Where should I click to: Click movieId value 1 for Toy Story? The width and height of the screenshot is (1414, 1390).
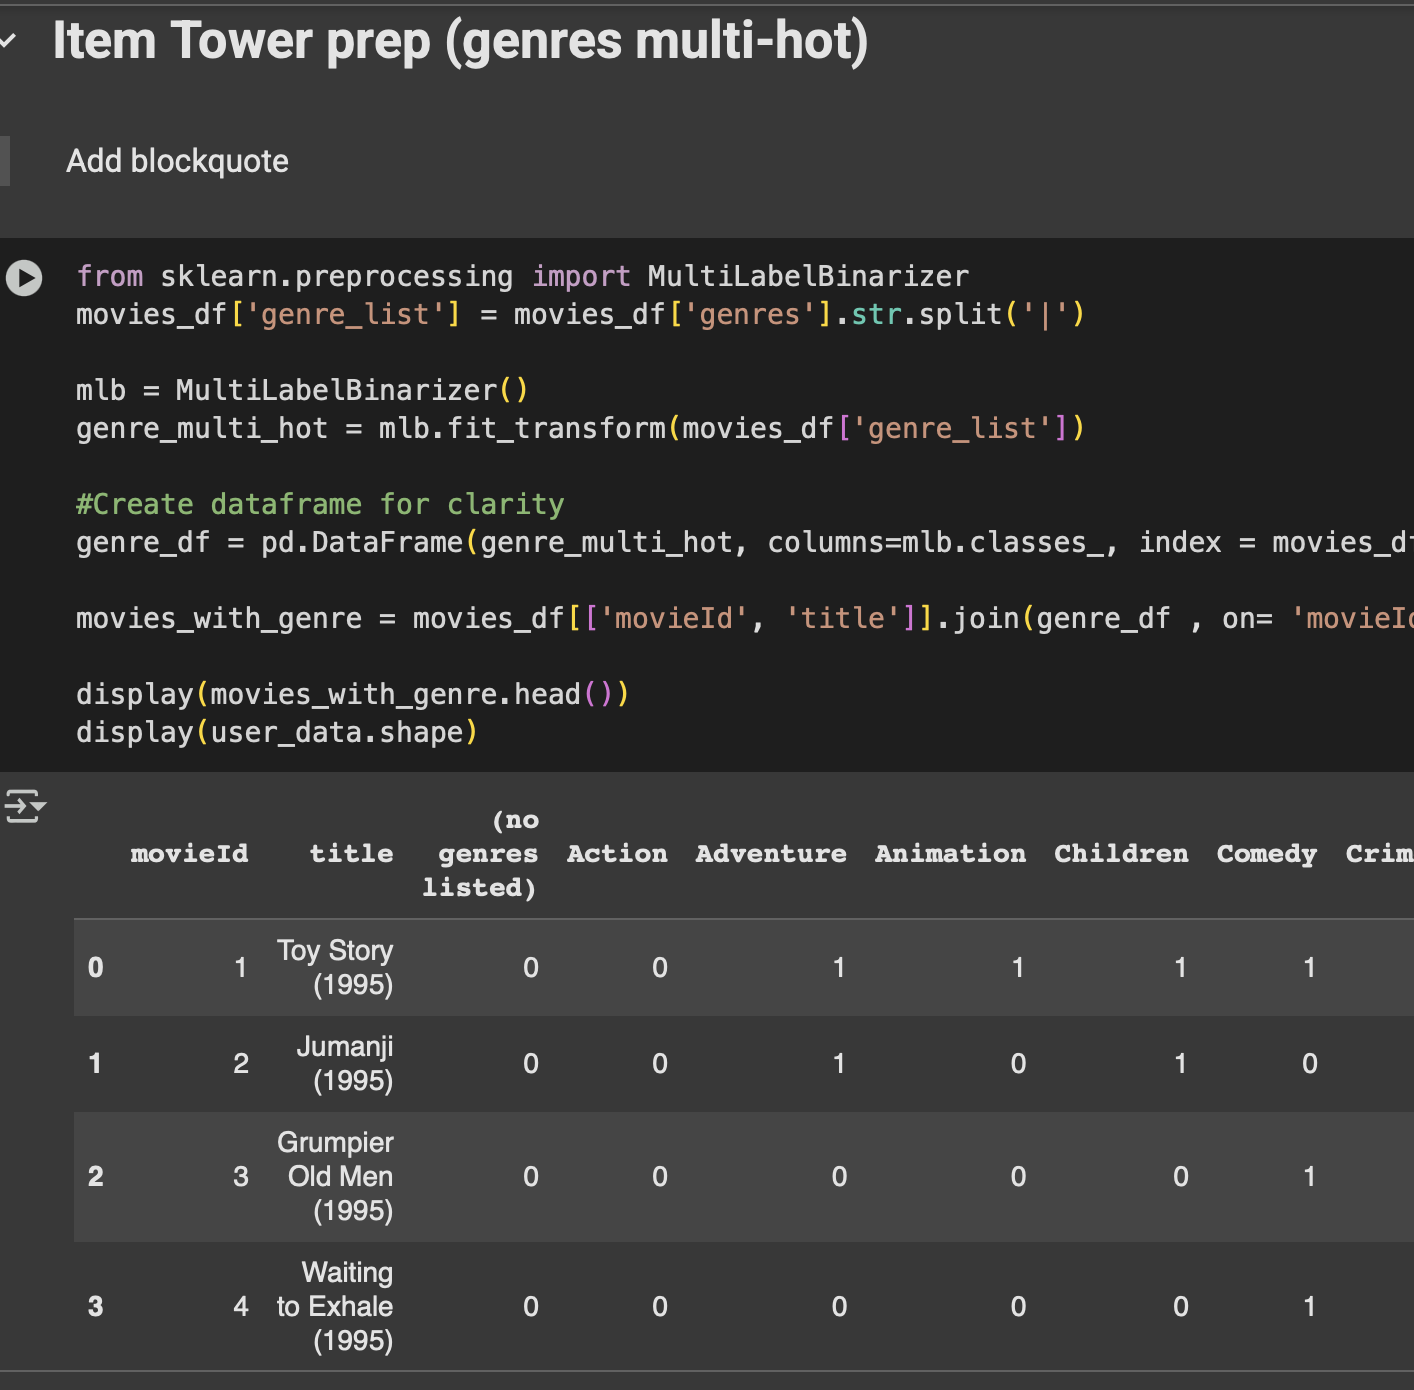pos(241,967)
